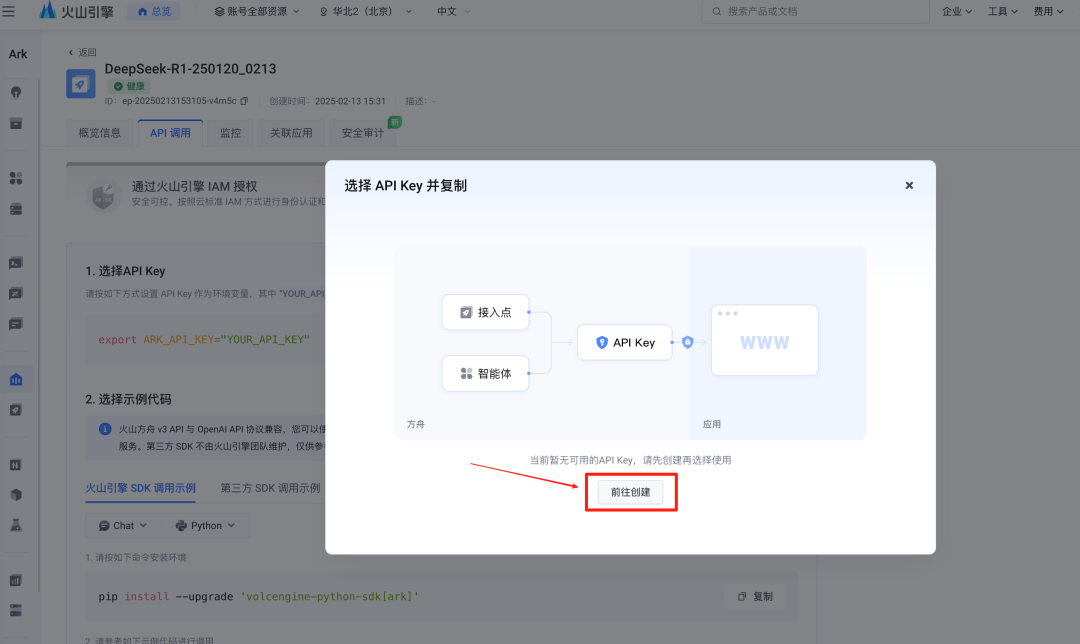Copy the endpoint ID with the copy icon
Image resolution: width=1080 pixels, height=644 pixels.
click(244, 101)
